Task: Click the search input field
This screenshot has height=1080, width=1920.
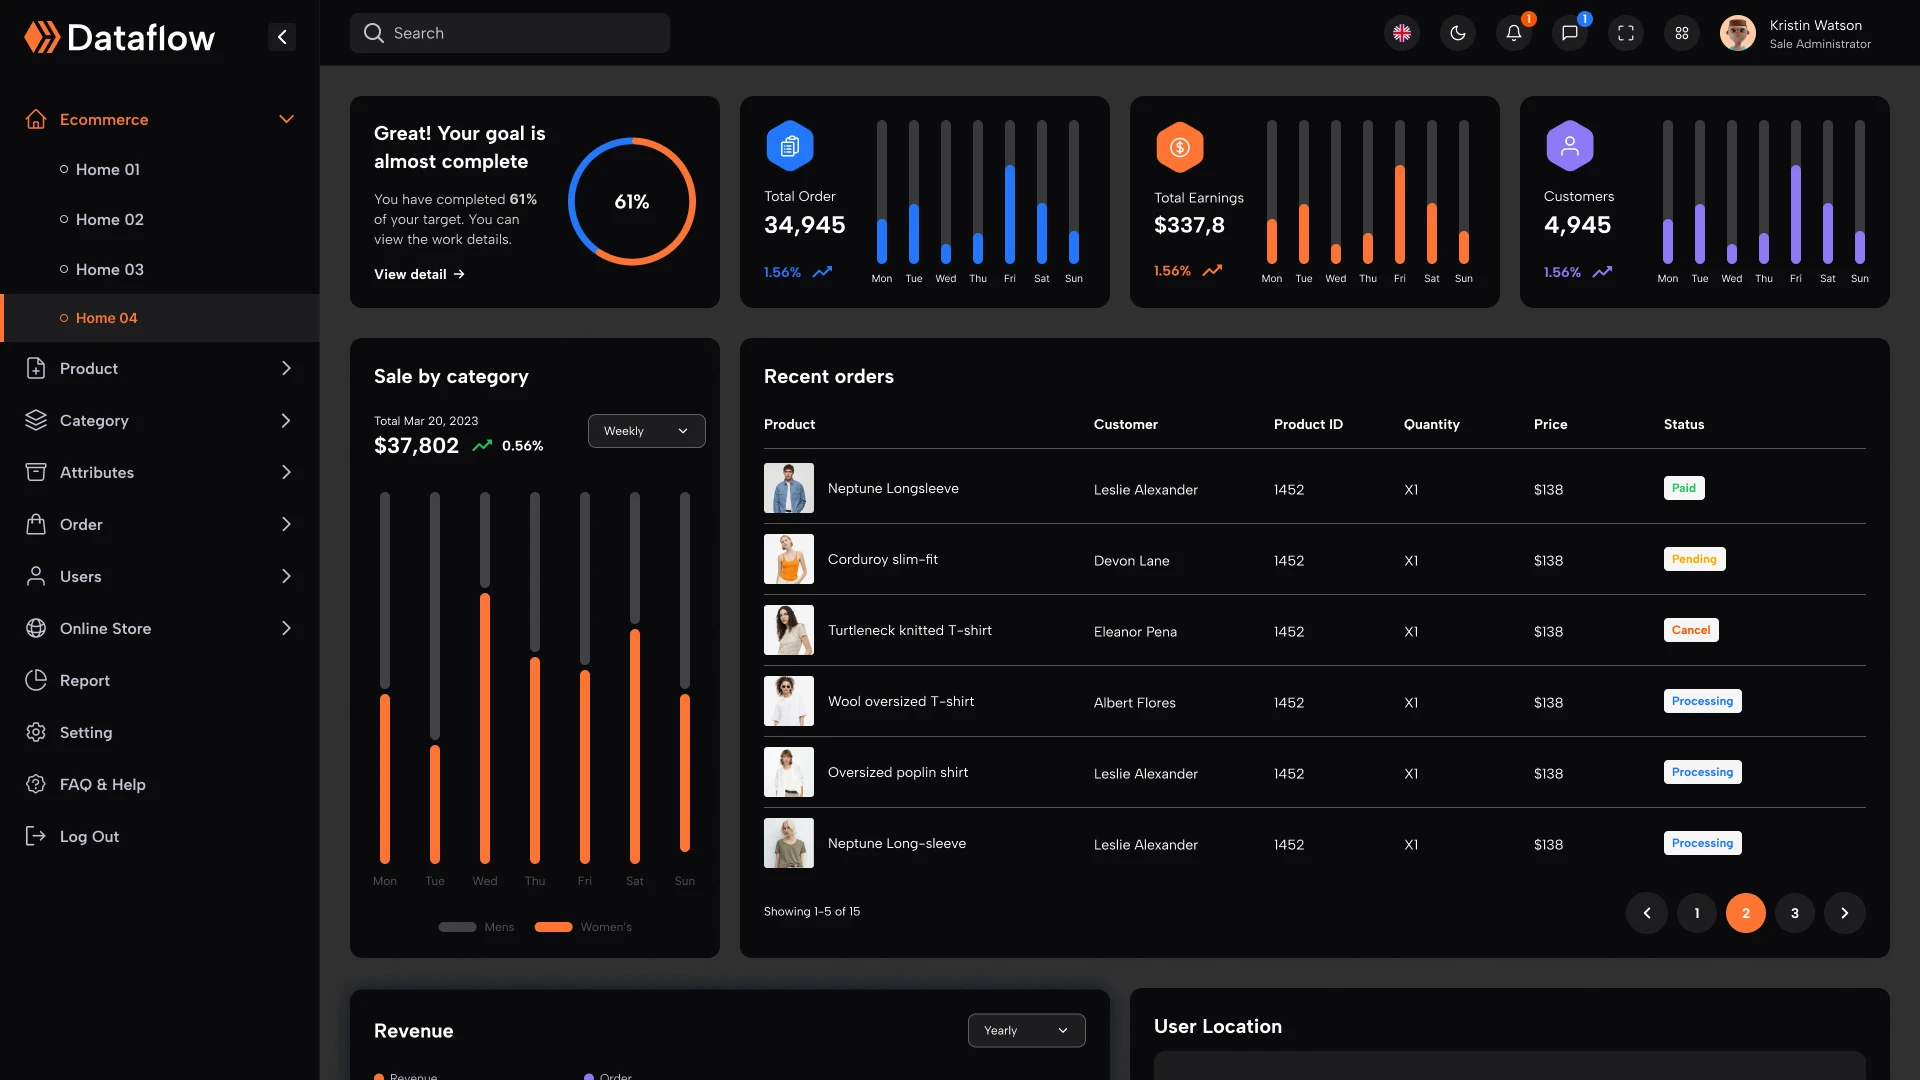Action: pos(510,33)
